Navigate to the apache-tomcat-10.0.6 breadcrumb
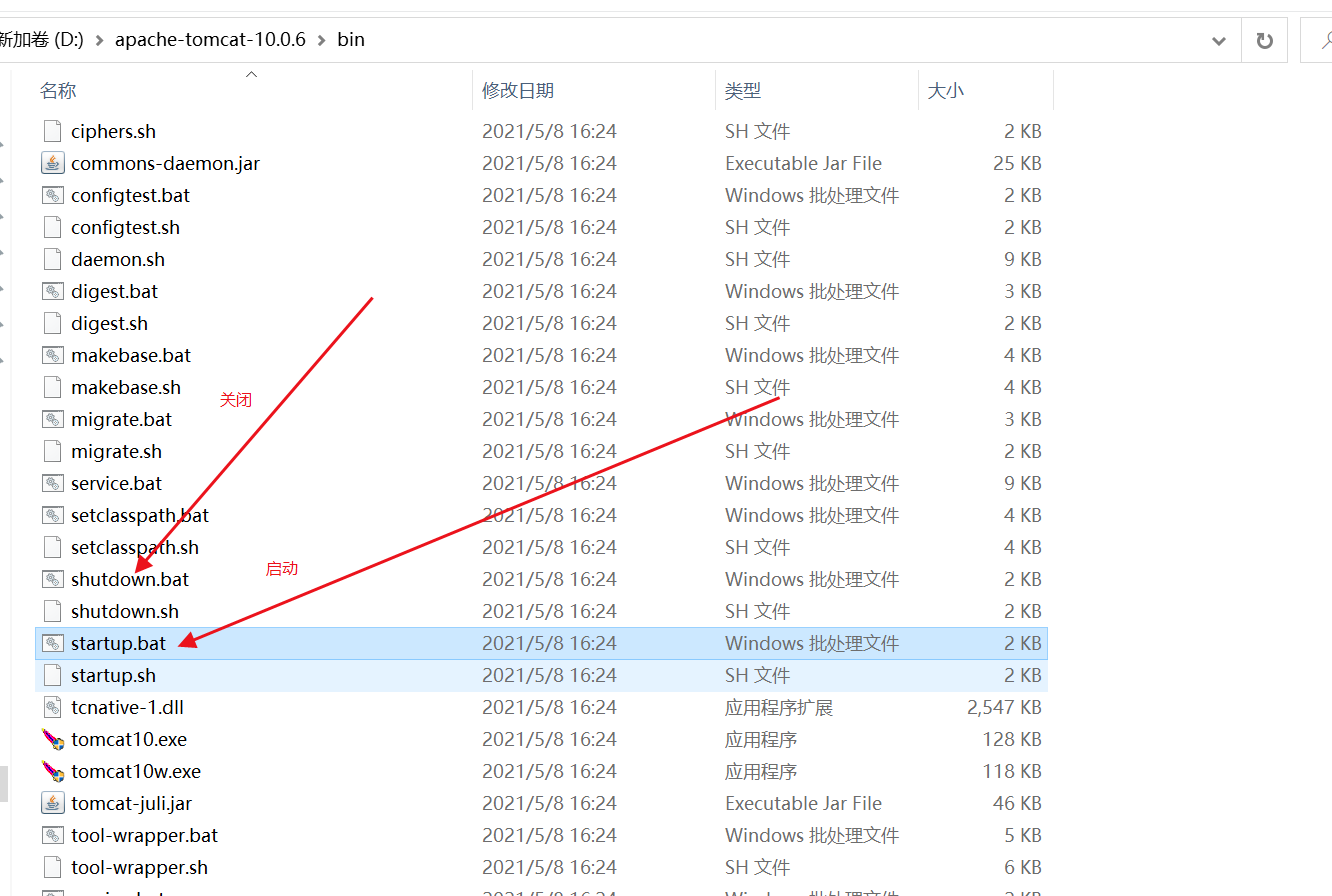Viewport: 1332px width, 896px height. 210,41
